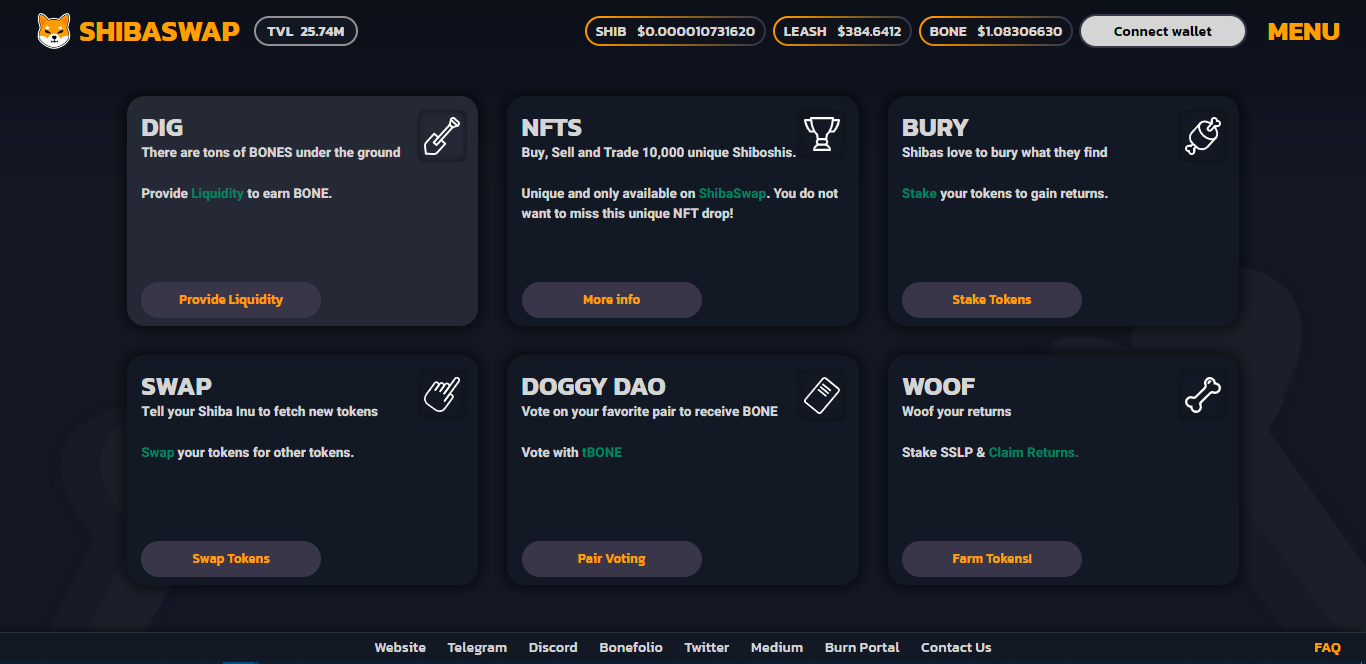Click the shovel icon on DIG card
This screenshot has height=664, width=1366.
point(442,136)
